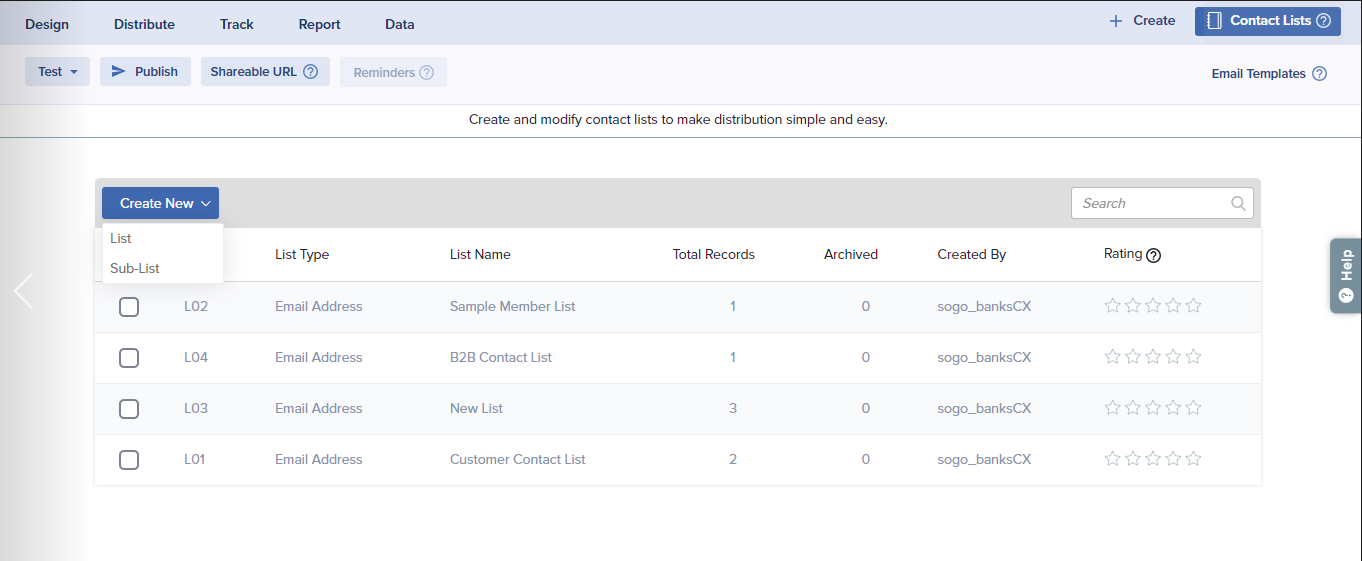Select the Sample Member List checkbox

pos(129,307)
